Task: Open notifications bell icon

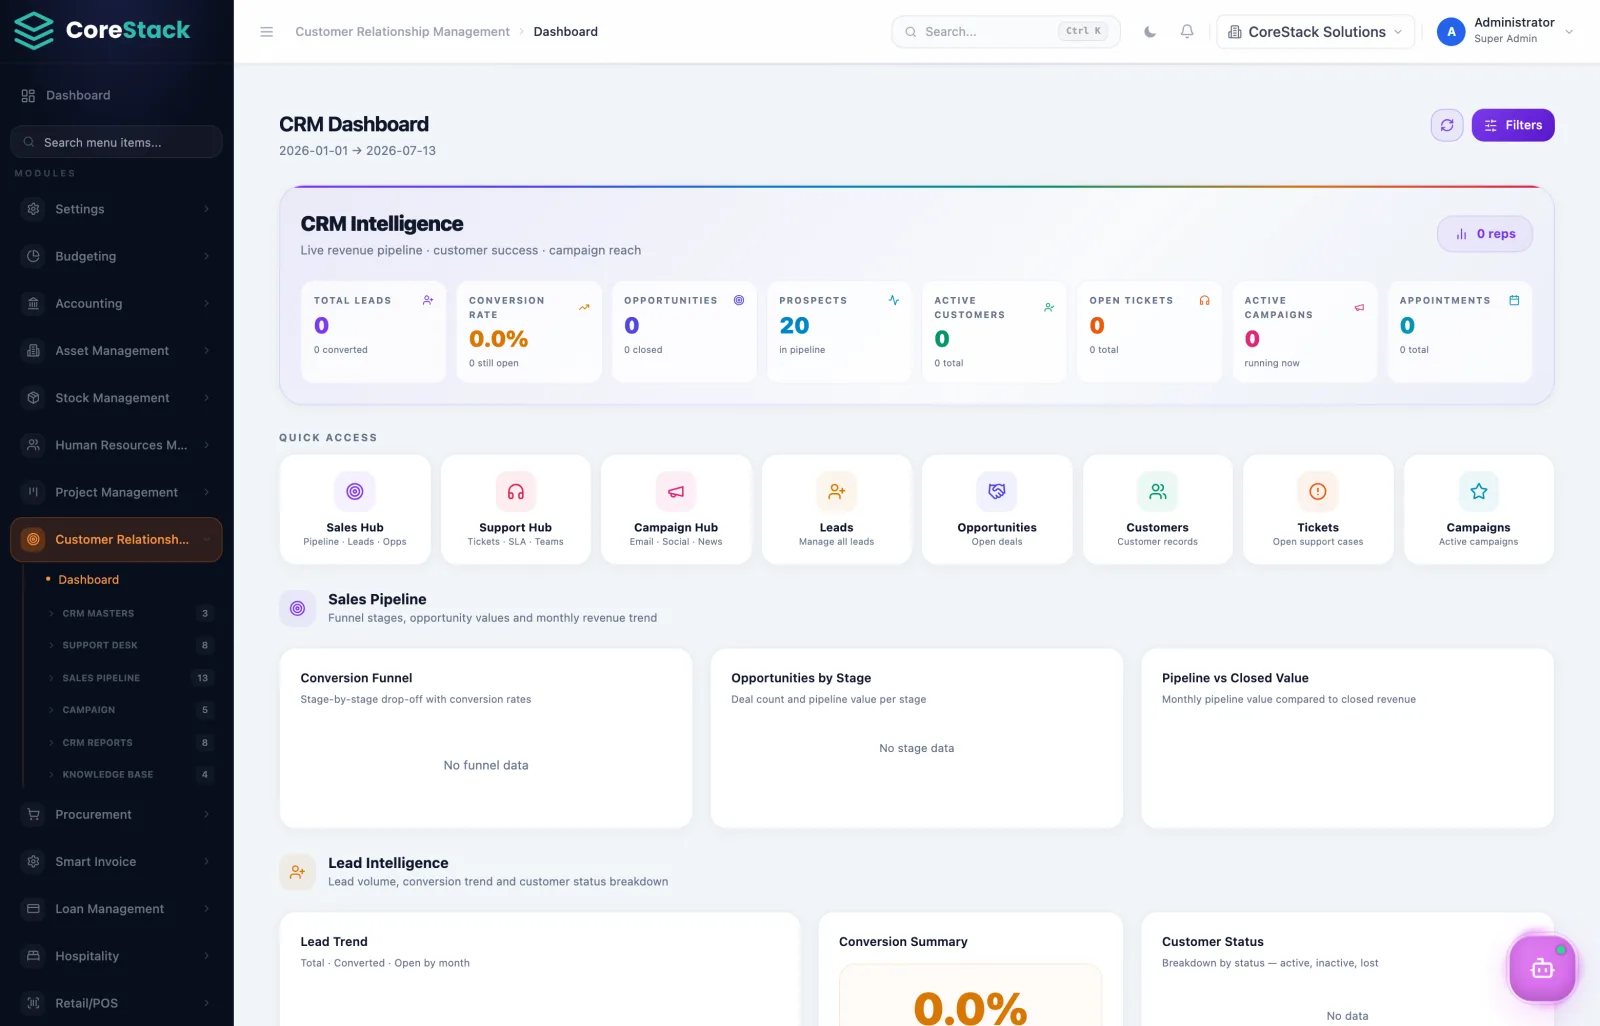Action: 1187,32
